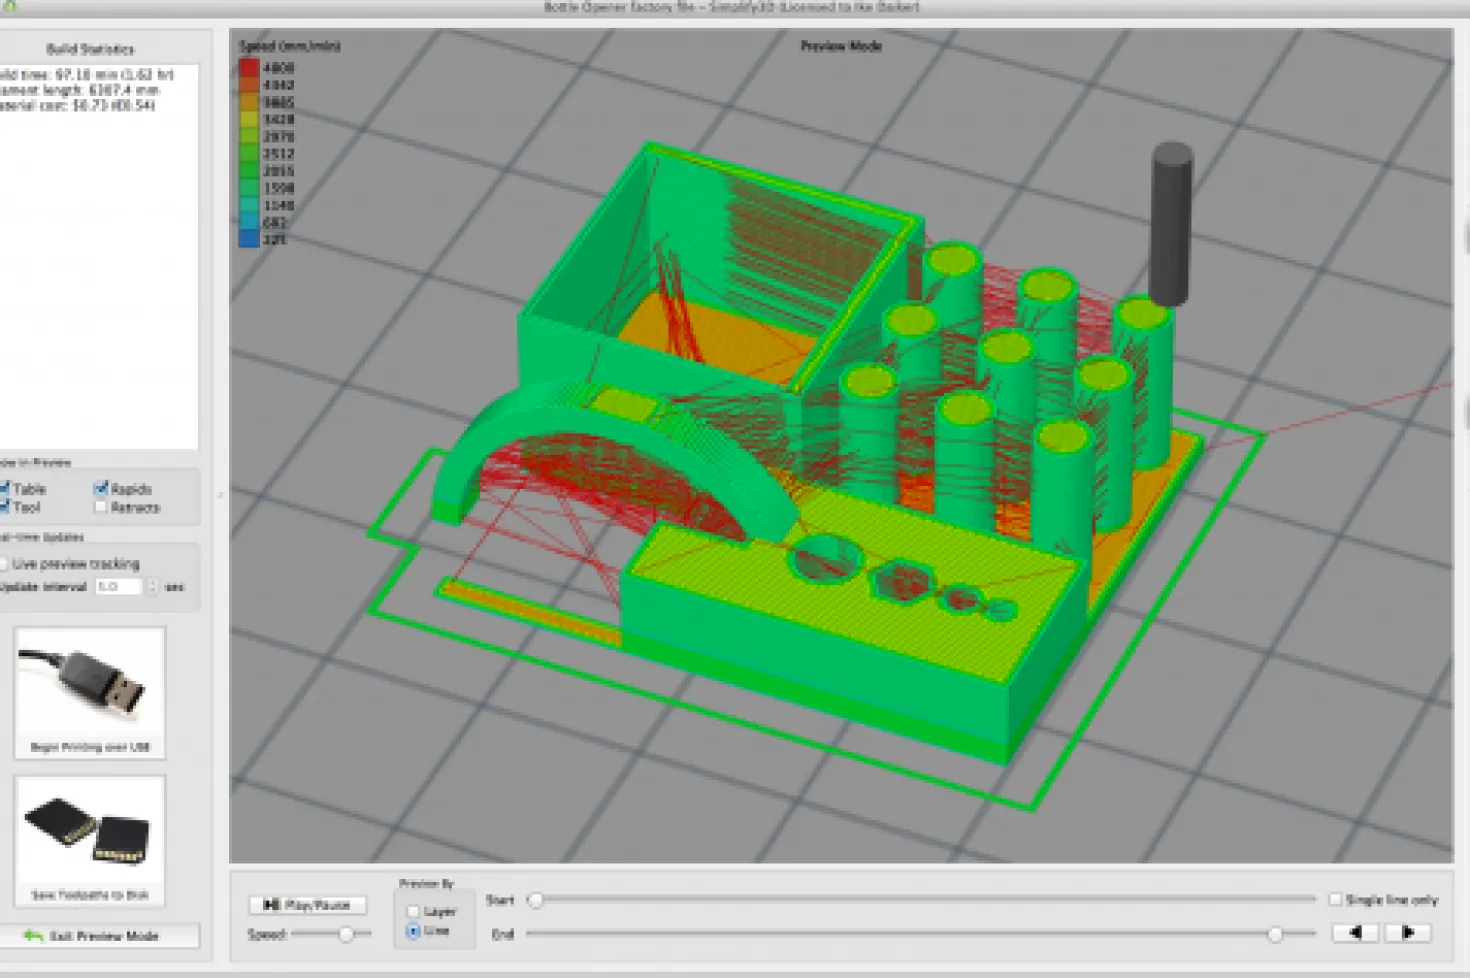Enable Live preview tracking
Viewport: 1470px width, 978px height.
(x=3, y=564)
